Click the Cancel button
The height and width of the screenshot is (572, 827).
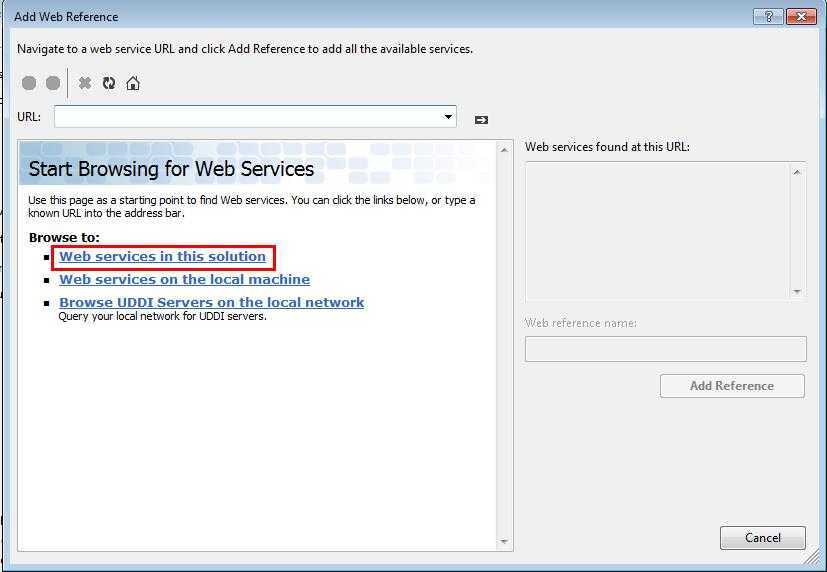click(763, 538)
